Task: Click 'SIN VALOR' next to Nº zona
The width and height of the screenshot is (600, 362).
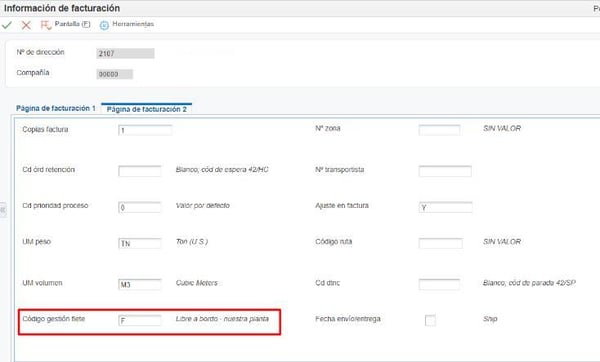Action: click(x=502, y=128)
